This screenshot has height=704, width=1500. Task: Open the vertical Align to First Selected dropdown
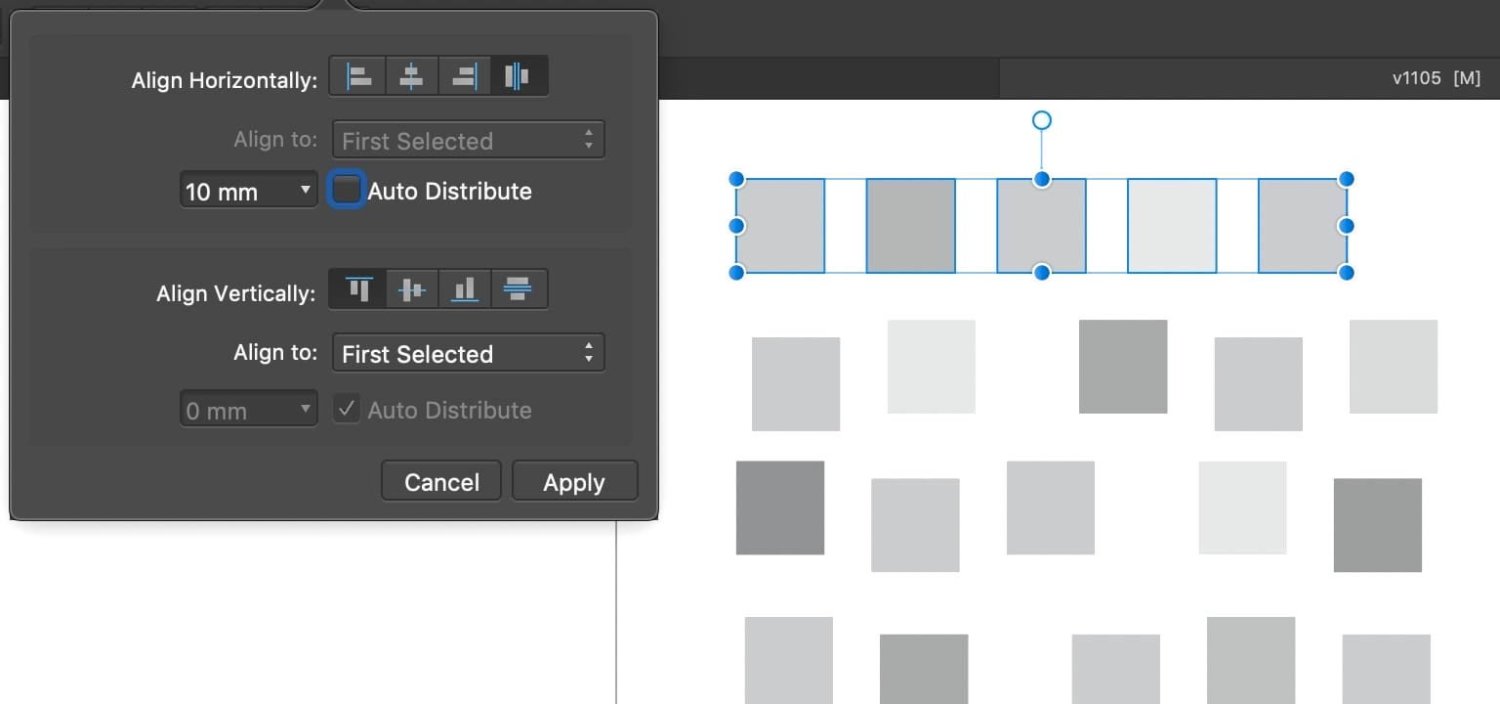pos(468,353)
